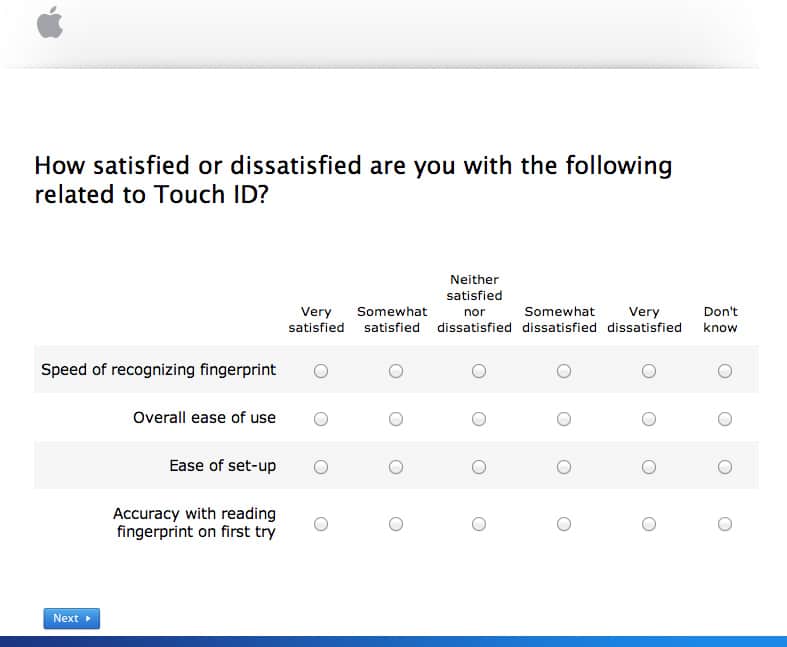Pick Neither satisfied nor dissatisfied for Accuracy row

pos(479,524)
